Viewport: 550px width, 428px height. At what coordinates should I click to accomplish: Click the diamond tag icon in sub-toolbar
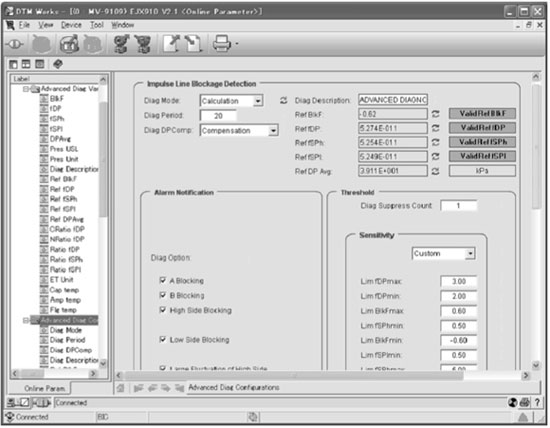(58, 64)
